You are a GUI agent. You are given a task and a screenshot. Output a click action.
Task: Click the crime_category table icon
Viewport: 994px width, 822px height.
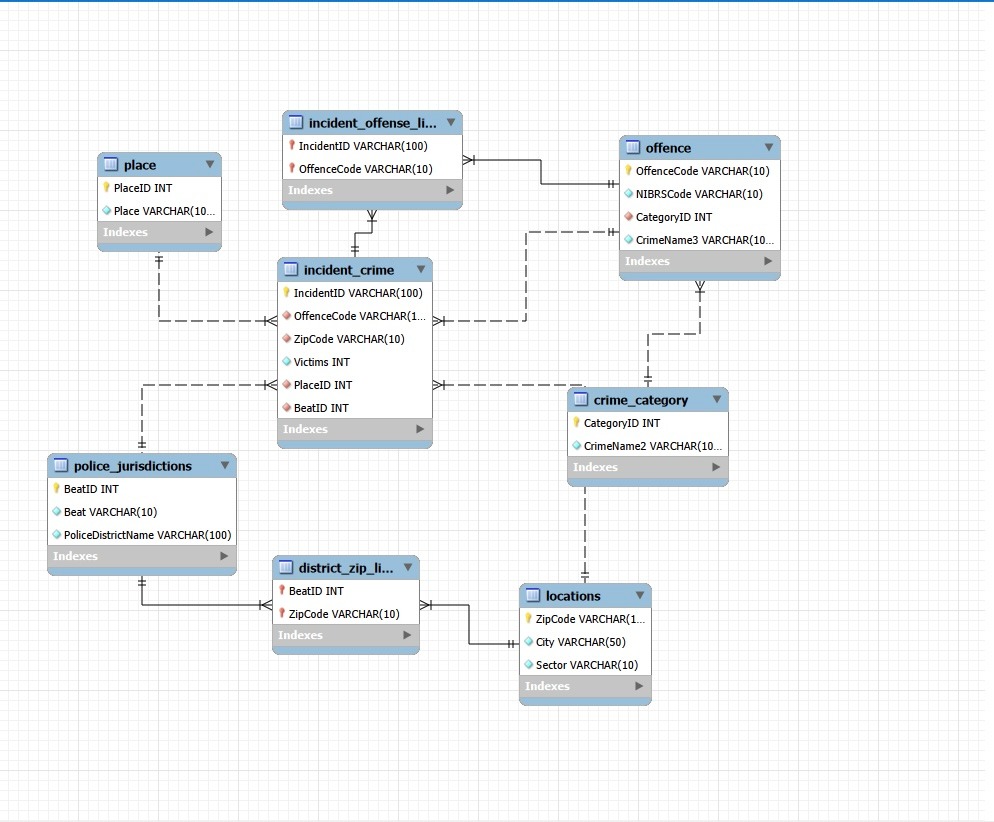coord(581,399)
